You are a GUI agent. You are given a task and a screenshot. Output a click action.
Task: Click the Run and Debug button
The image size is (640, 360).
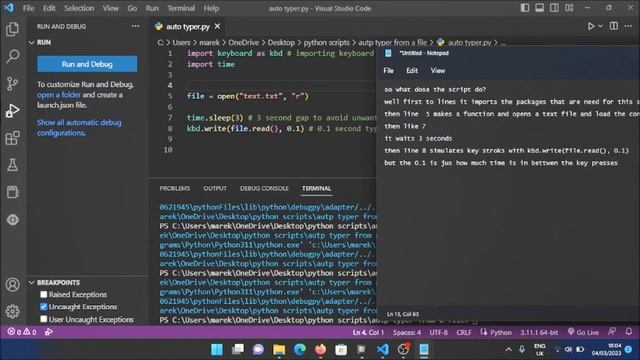click(87, 64)
